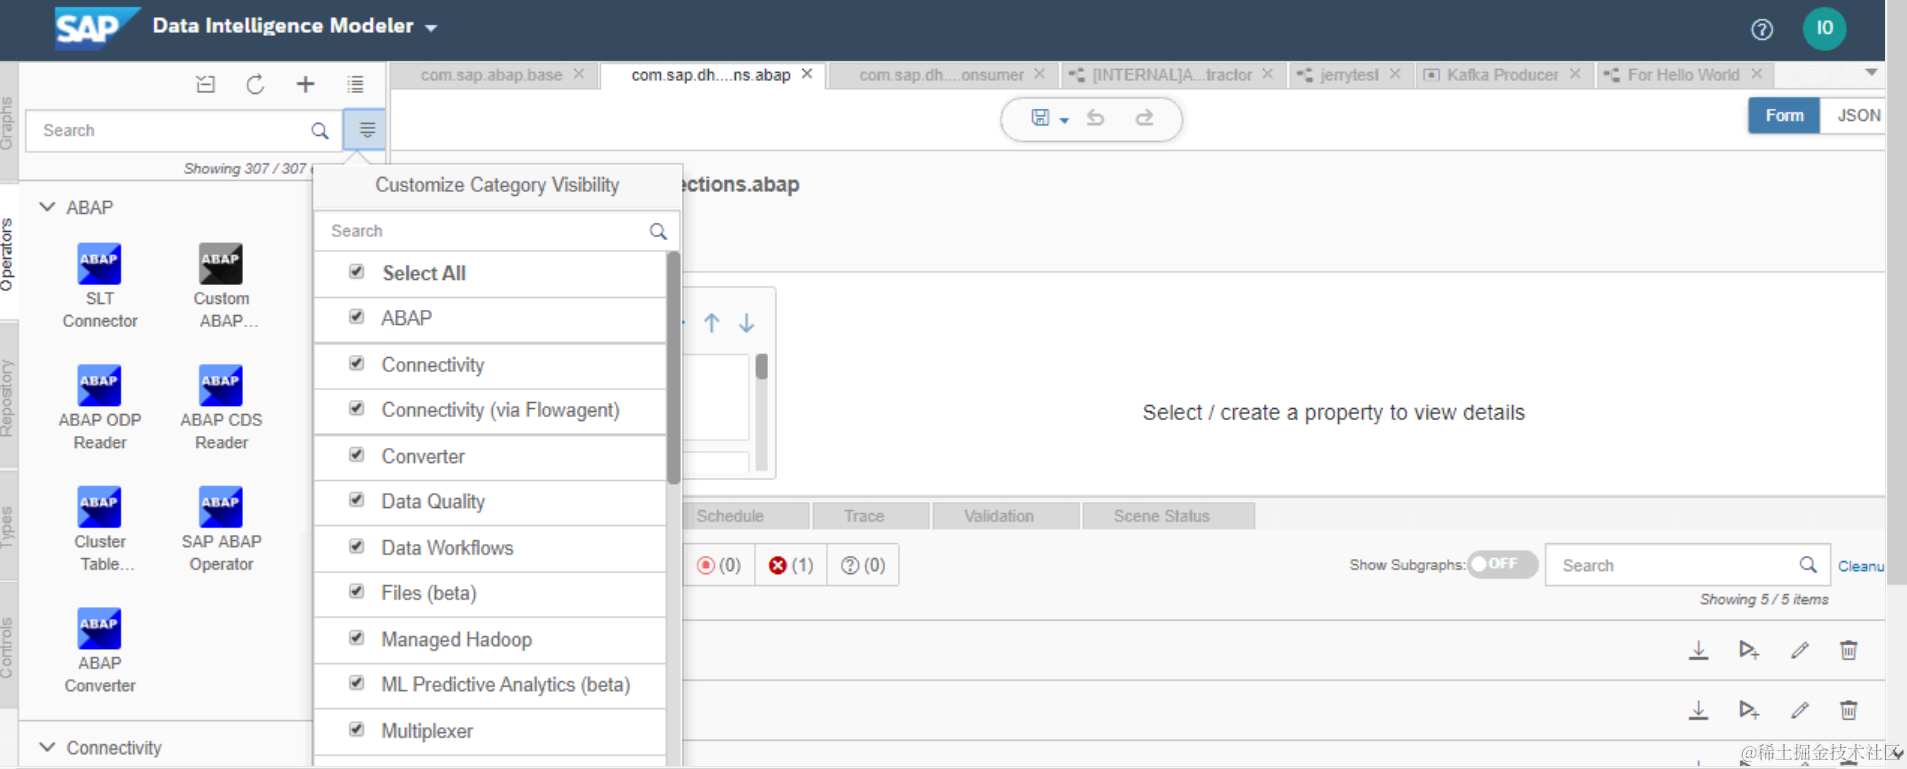Delete first row with trash icon
Viewport: 1907px width, 769px height.
pos(1849,651)
